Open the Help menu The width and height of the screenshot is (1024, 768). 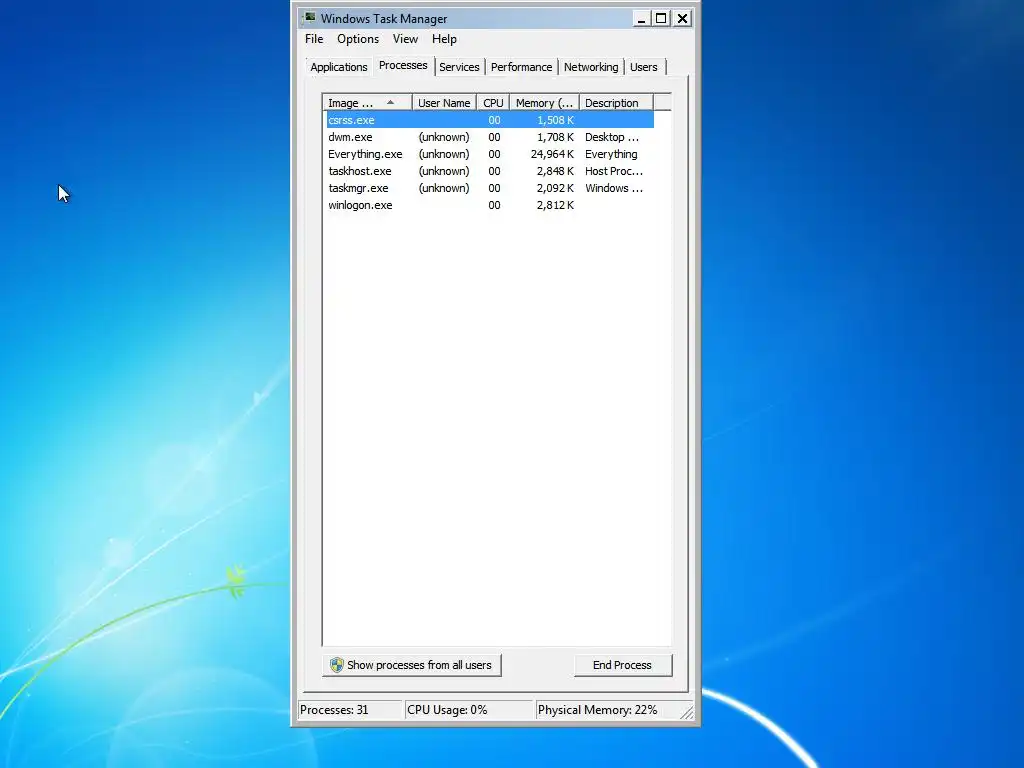click(444, 39)
